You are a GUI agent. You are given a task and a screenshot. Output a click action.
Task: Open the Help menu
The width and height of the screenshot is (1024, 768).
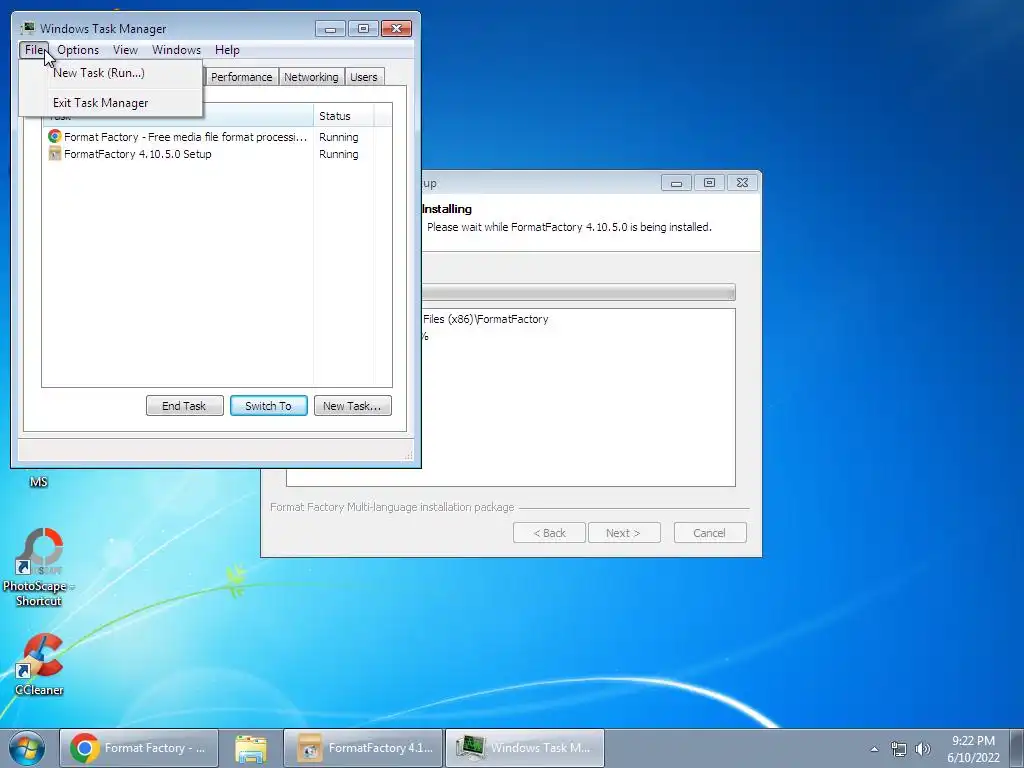(x=227, y=50)
